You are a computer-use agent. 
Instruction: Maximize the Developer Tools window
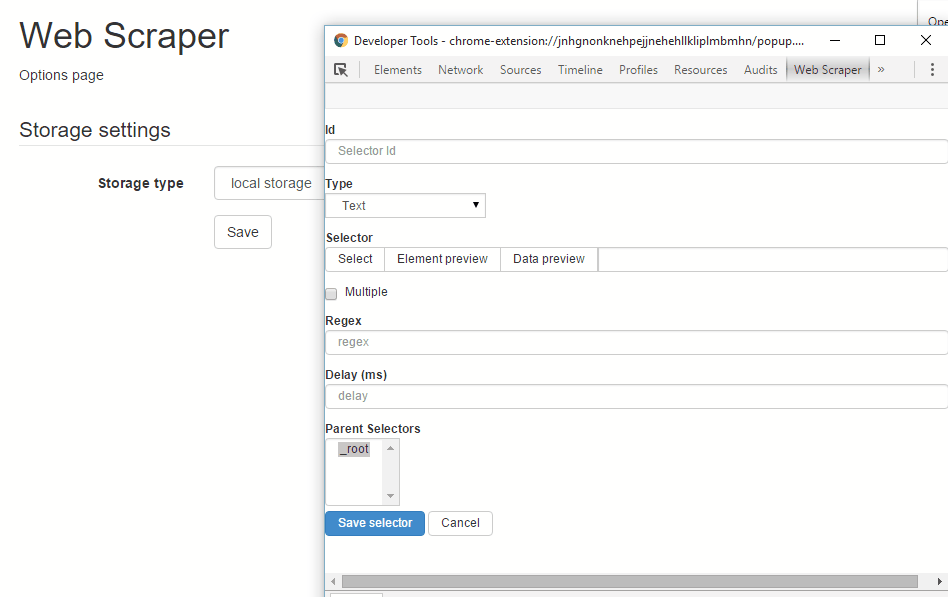click(880, 41)
